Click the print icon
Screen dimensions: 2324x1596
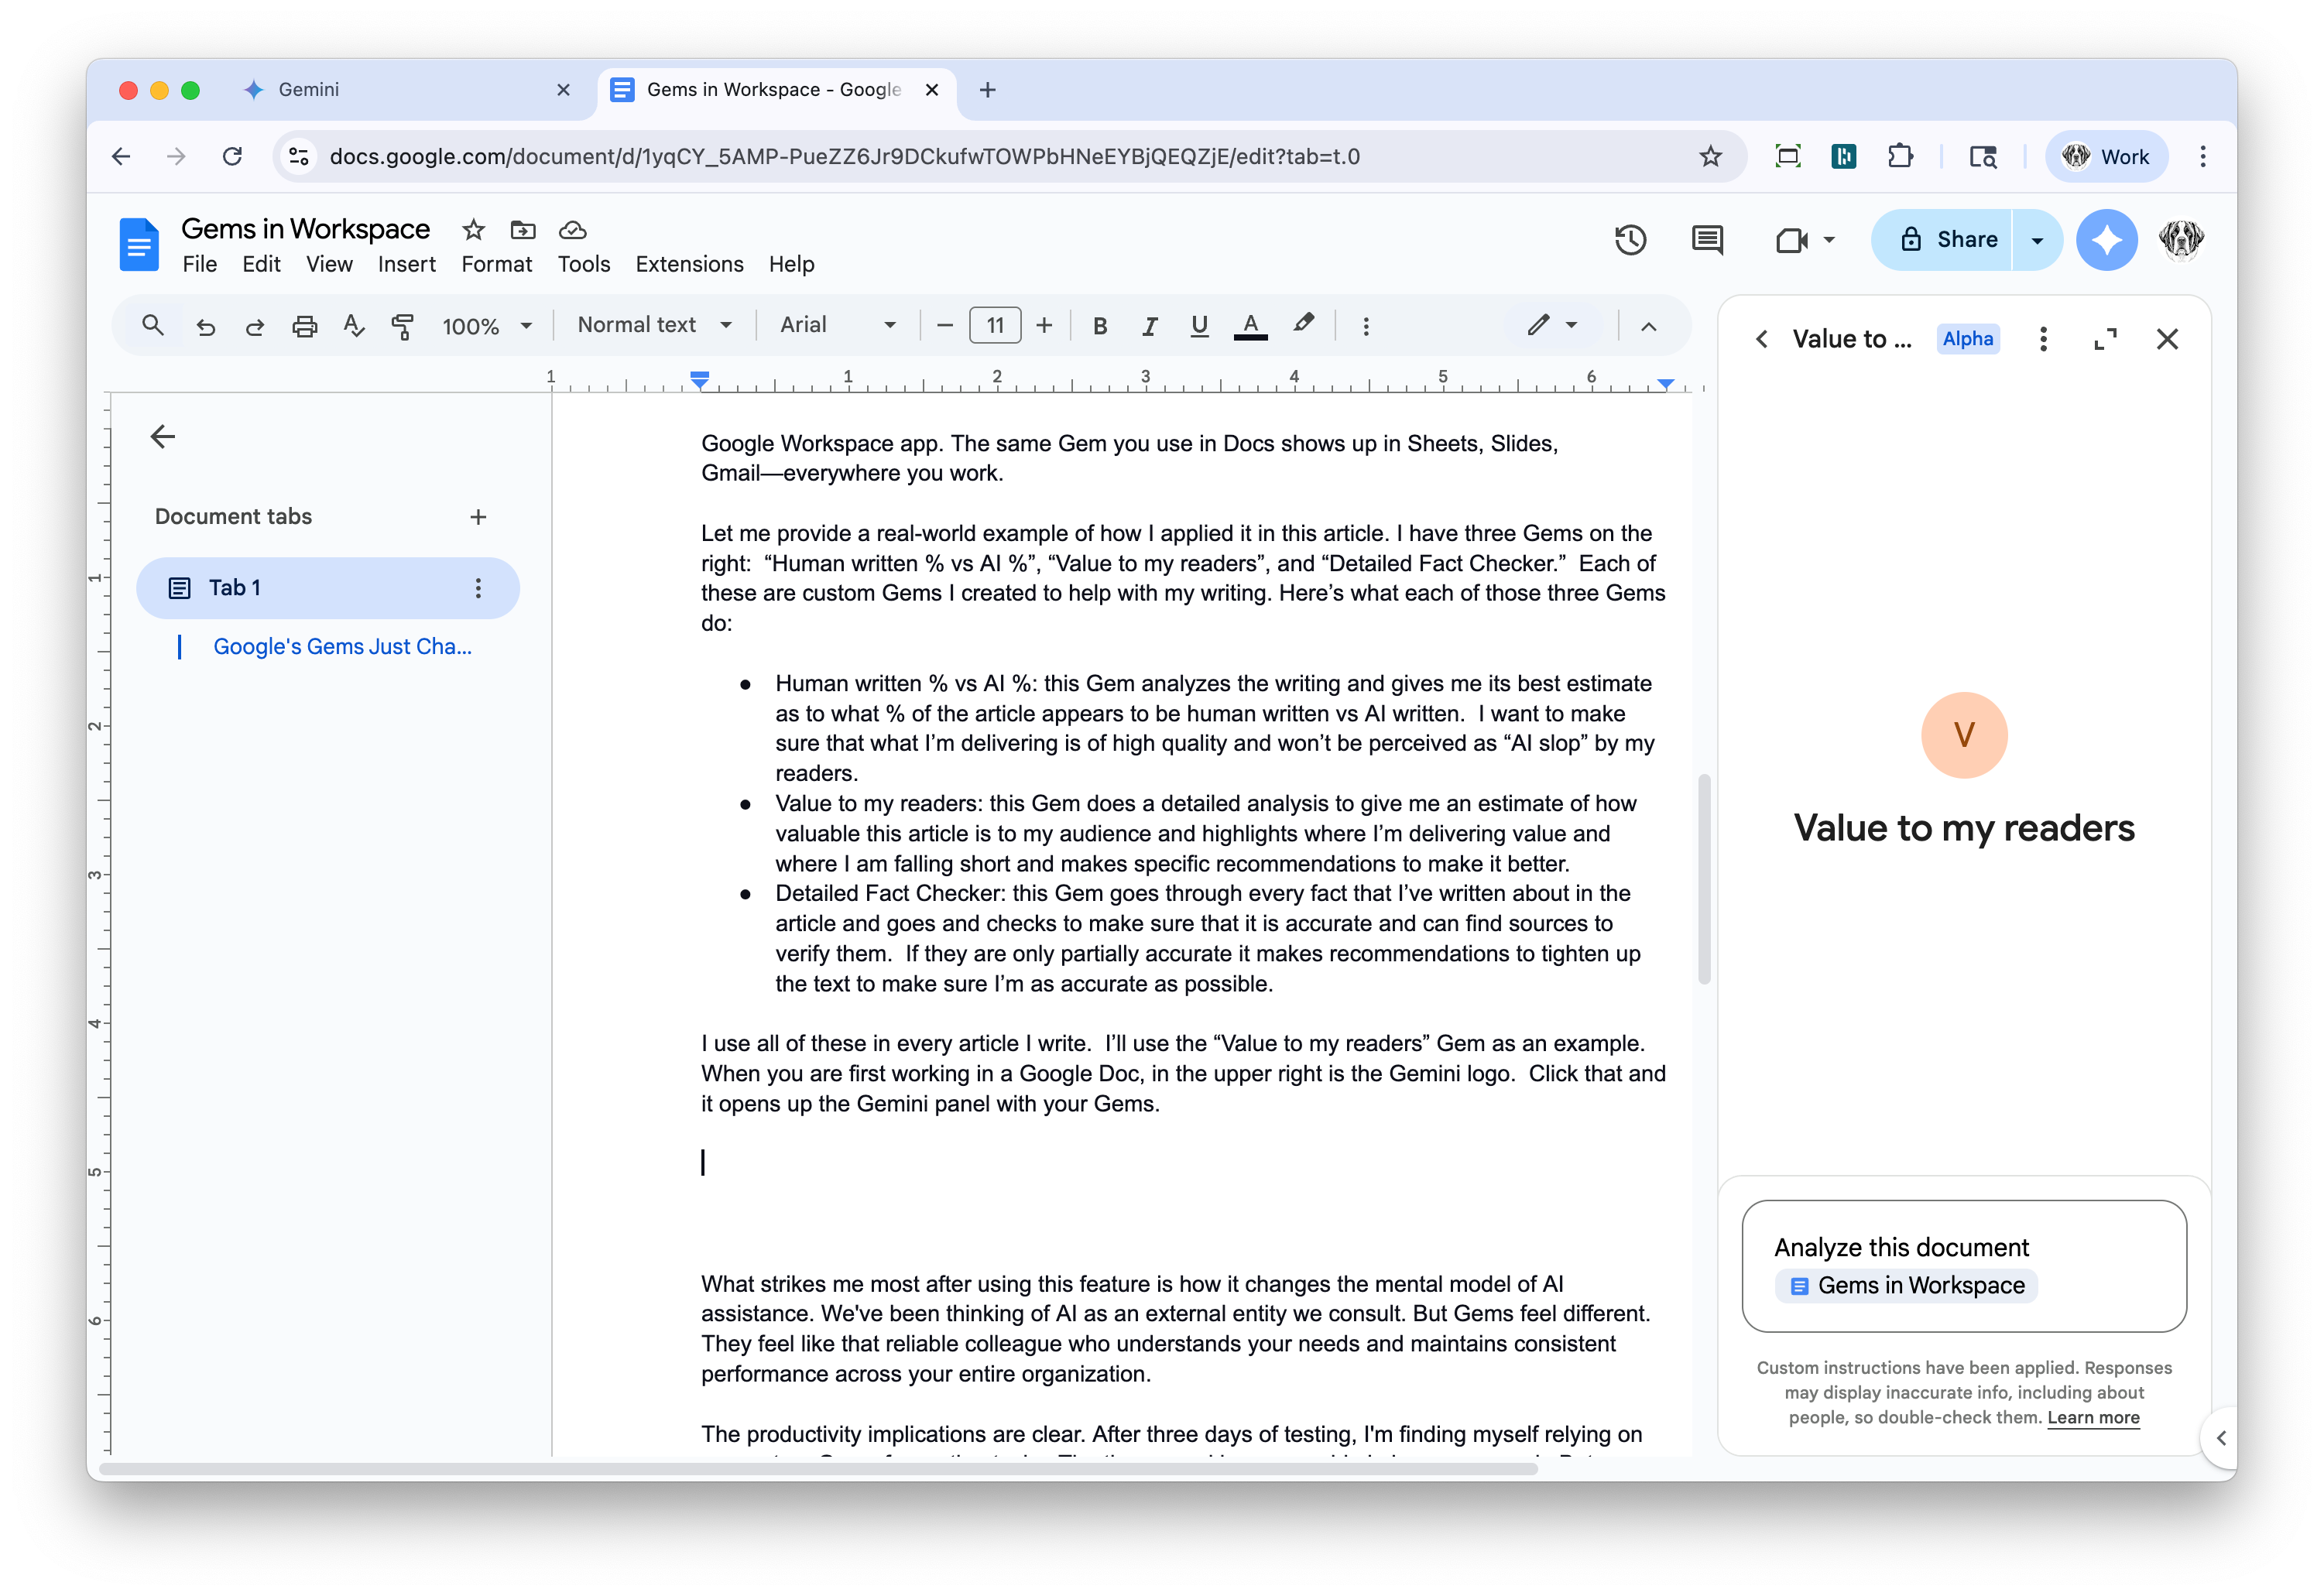pos(304,326)
